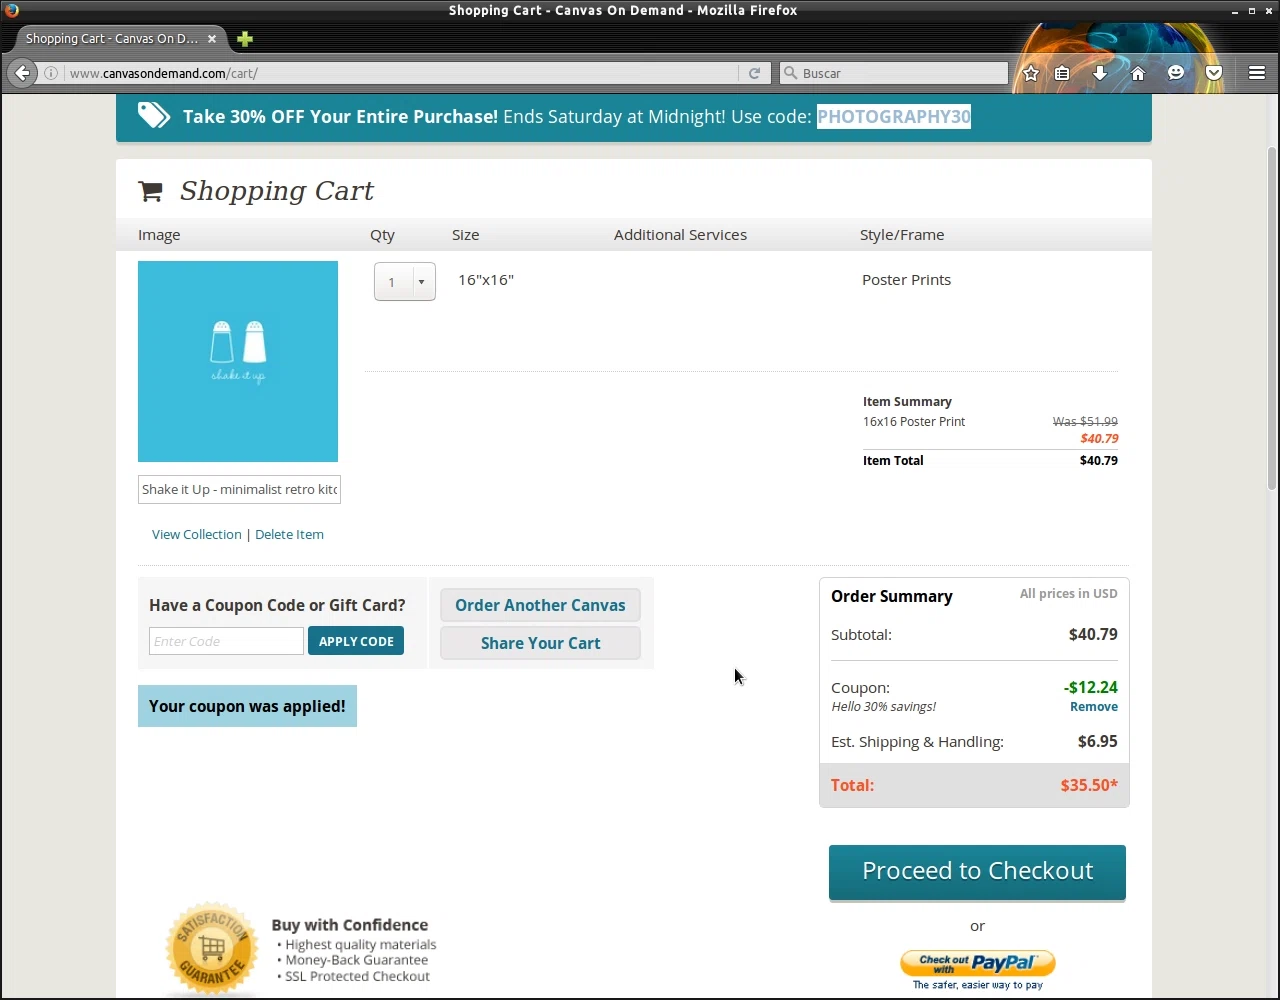Viewport: 1280px width, 1000px height.
Task: Click the Firefox icon in title bar
Action: point(12,10)
